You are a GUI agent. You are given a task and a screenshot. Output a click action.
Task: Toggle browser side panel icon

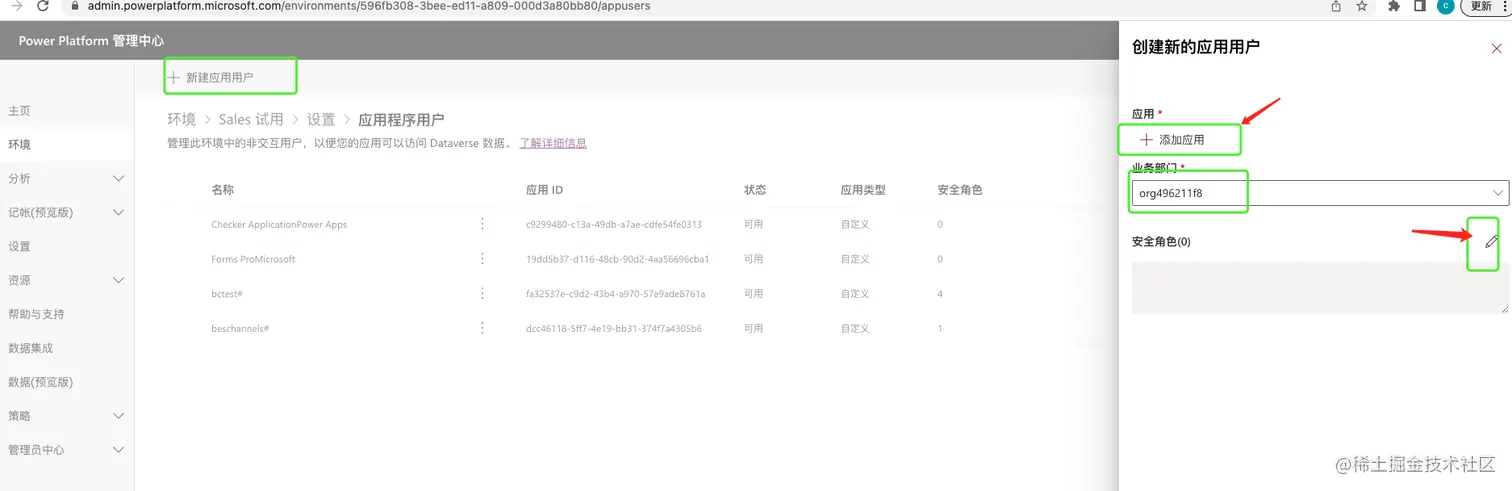(x=1419, y=6)
